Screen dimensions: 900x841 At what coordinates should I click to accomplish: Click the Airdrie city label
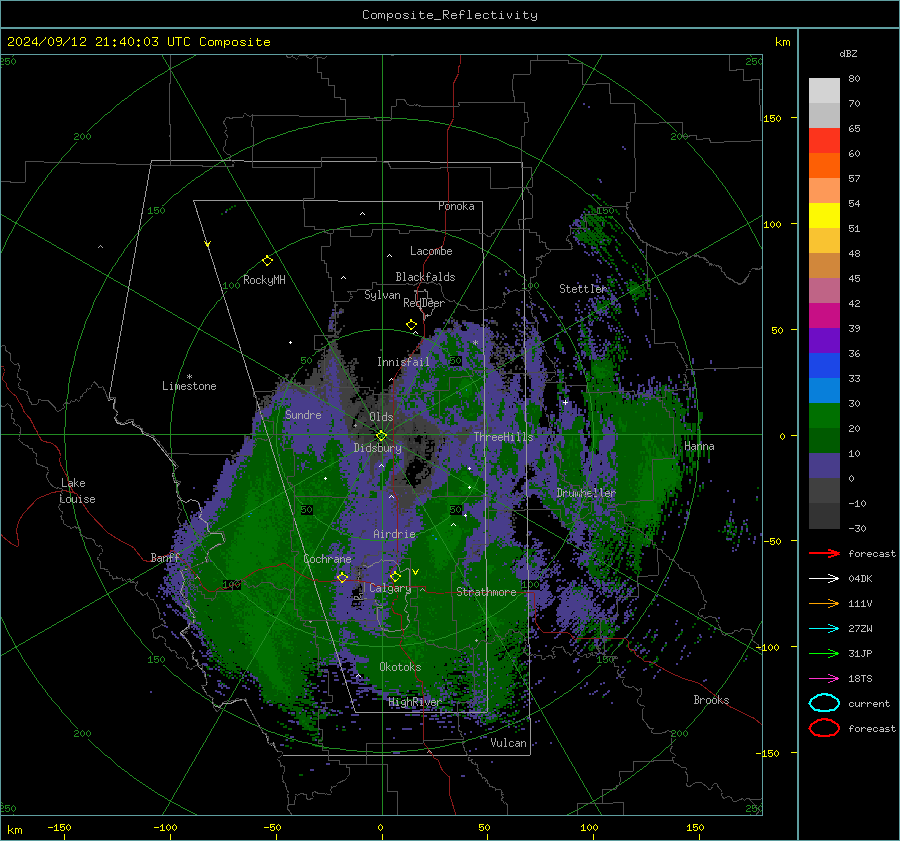[394, 534]
